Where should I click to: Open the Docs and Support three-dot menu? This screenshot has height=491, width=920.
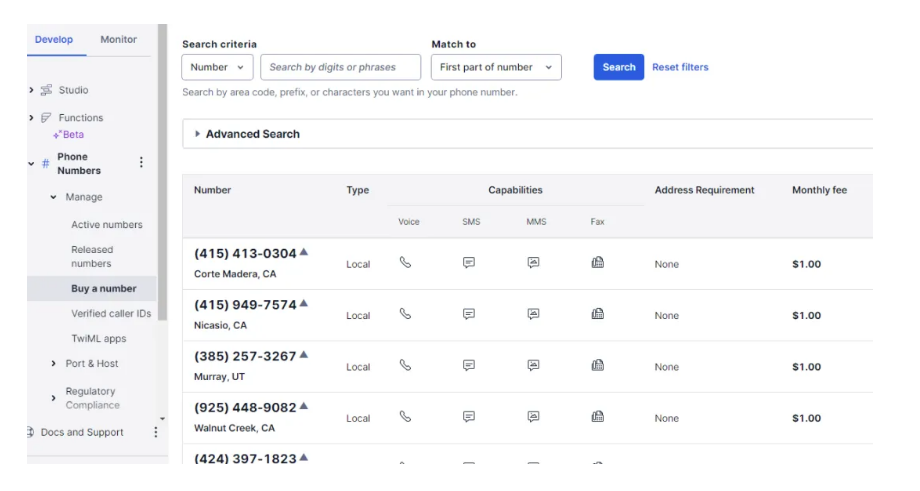155,432
